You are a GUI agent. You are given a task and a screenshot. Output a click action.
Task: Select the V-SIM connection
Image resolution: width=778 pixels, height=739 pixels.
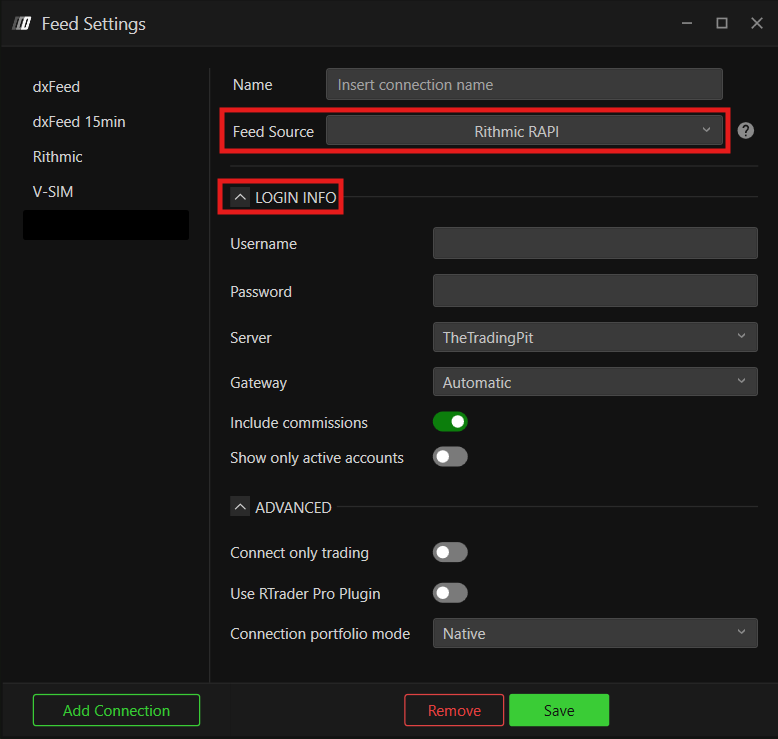[53, 192]
